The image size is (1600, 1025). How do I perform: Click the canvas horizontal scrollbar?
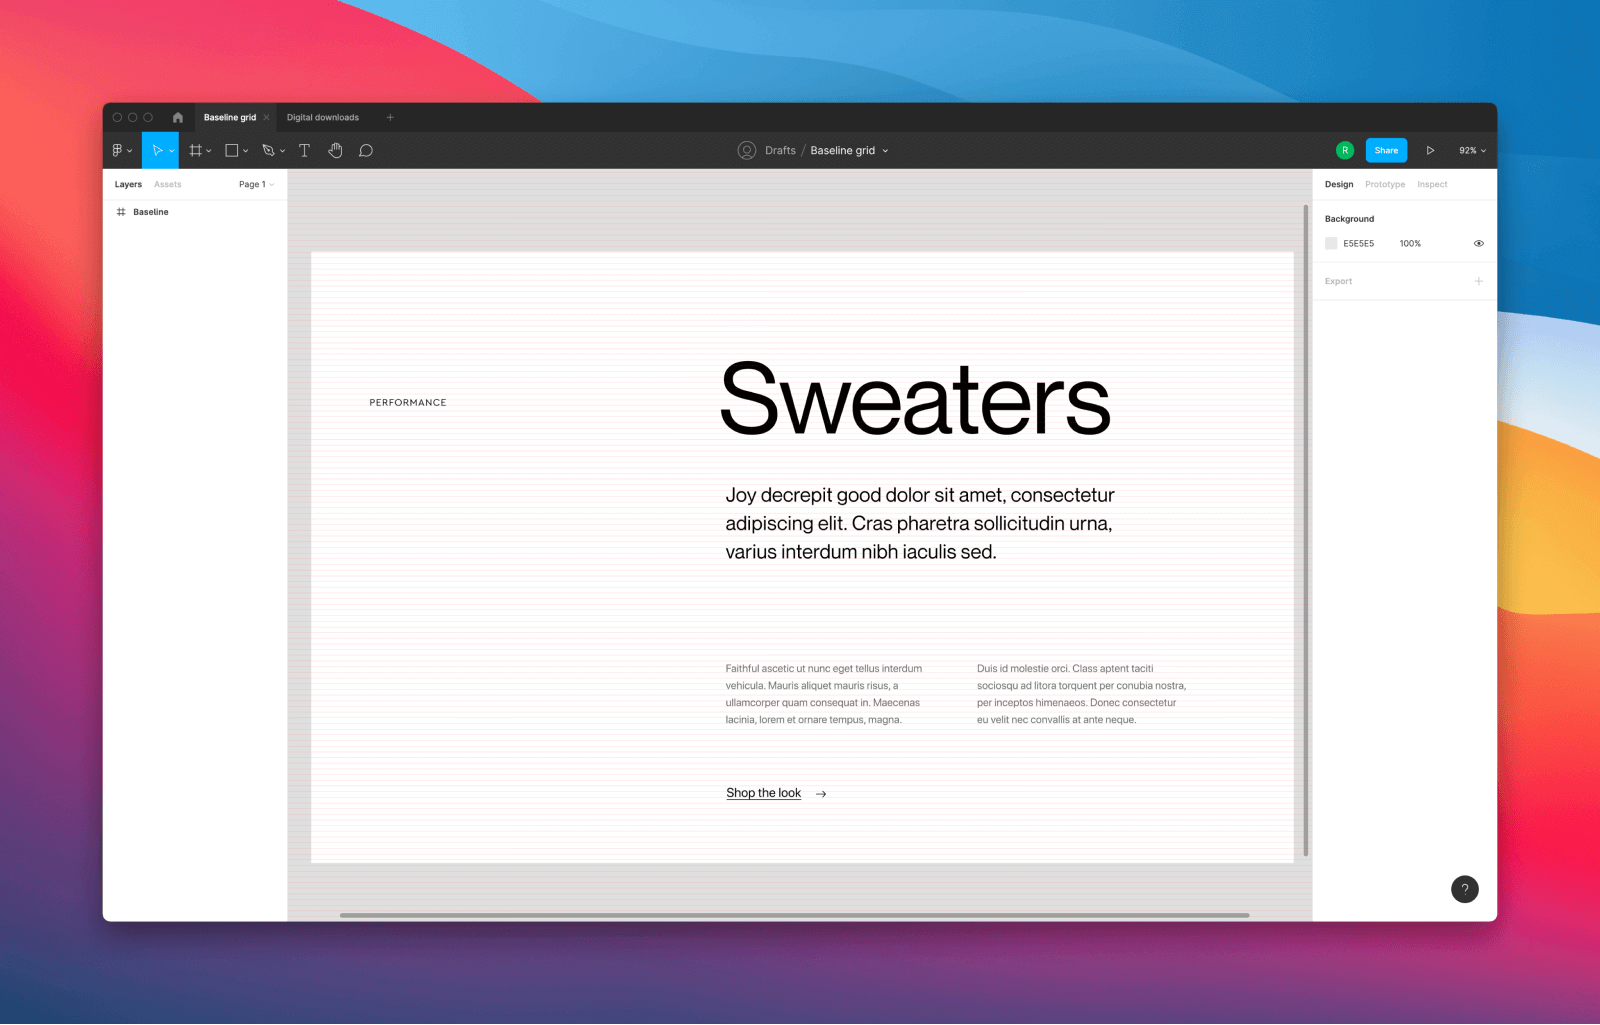point(794,915)
